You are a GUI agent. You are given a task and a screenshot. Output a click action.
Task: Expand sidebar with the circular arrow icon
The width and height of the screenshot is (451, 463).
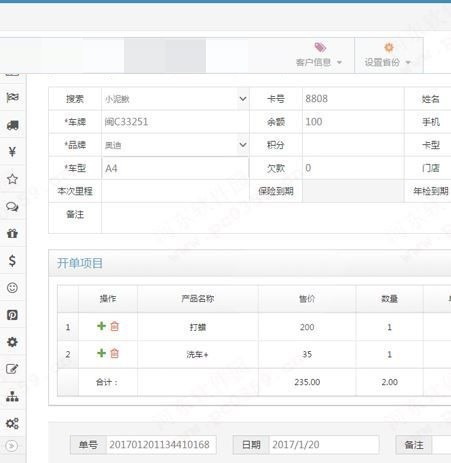[x=12, y=446]
